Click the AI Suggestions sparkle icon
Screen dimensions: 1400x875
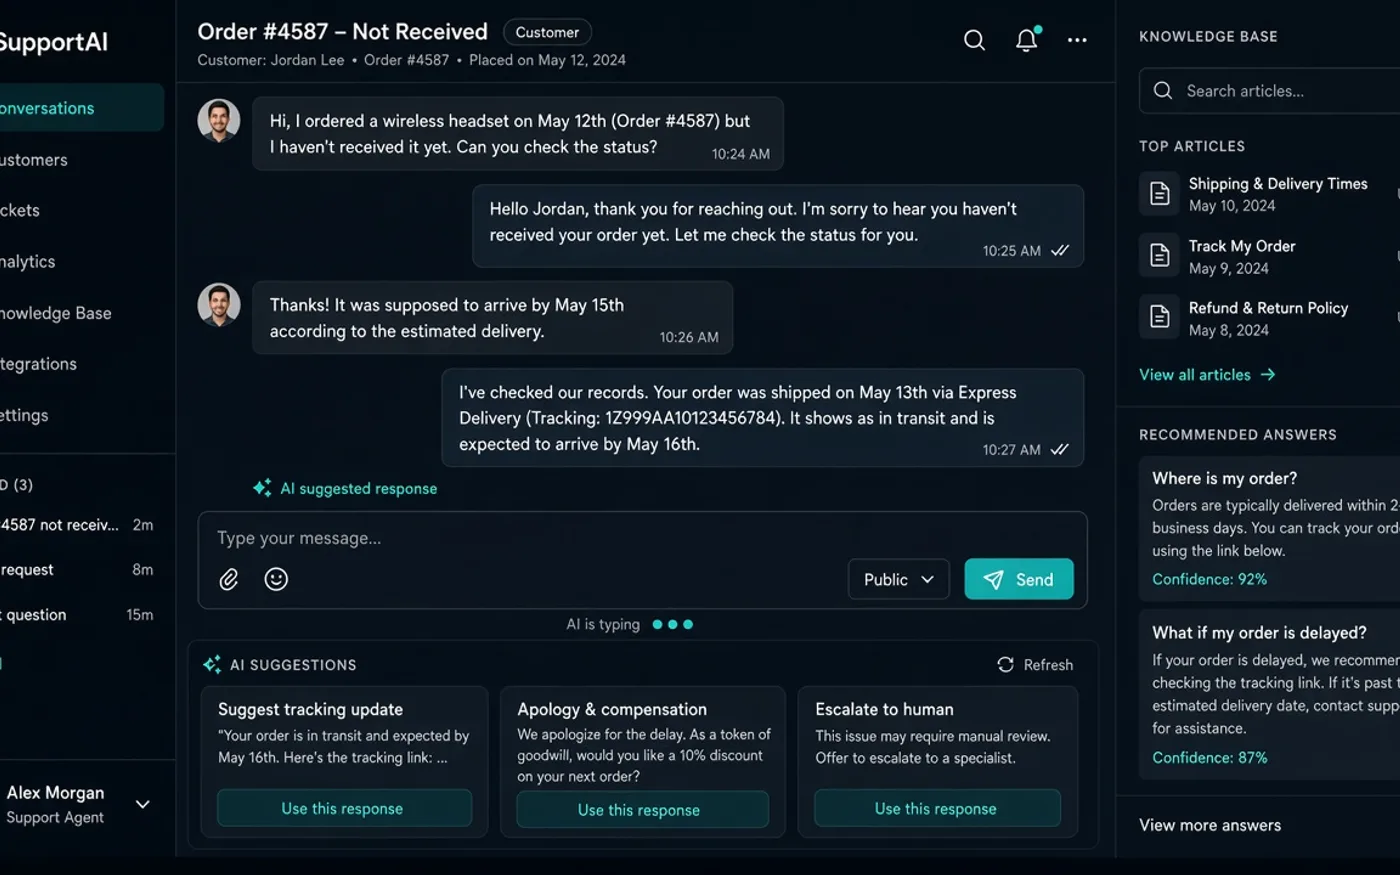(x=212, y=665)
